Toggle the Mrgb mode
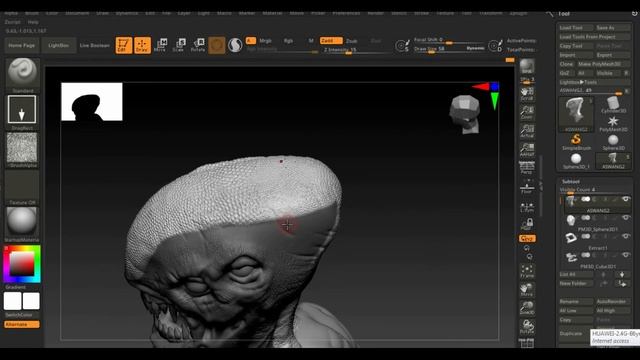 266,41
